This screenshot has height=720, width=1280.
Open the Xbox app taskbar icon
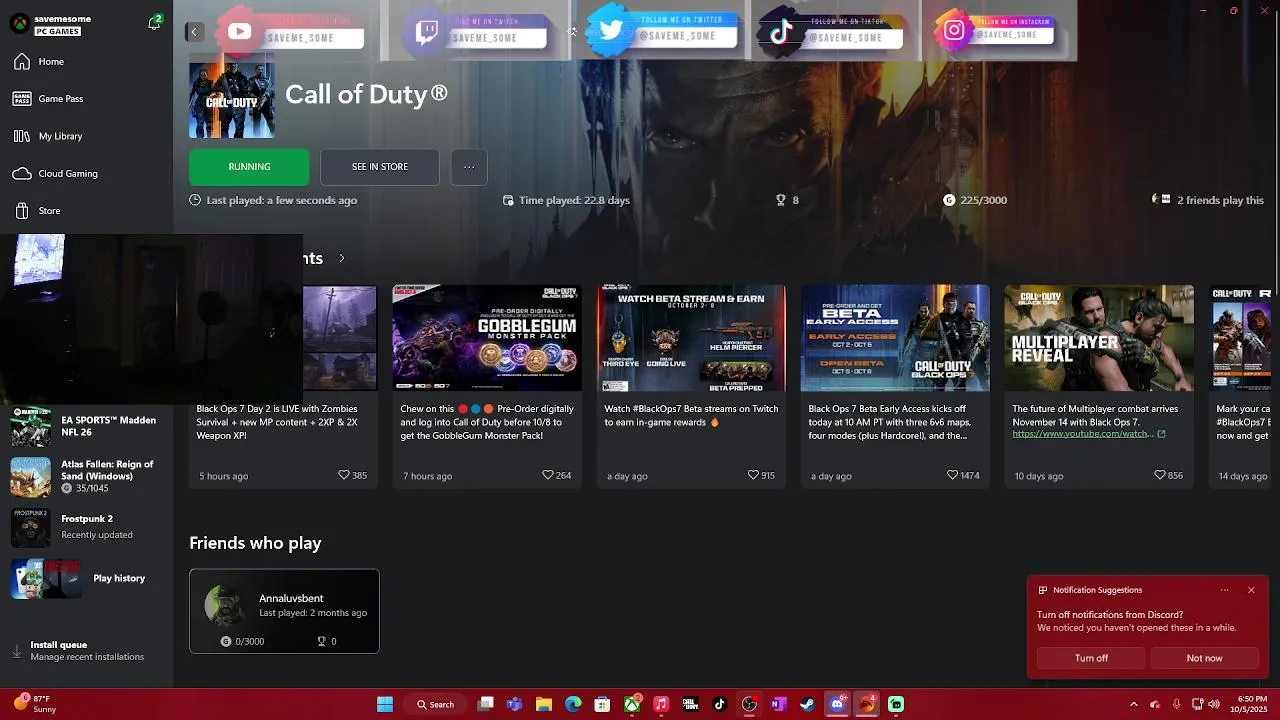pos(632,704)
